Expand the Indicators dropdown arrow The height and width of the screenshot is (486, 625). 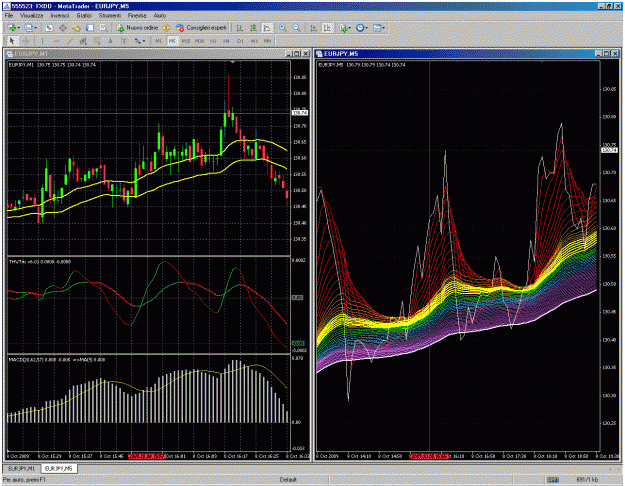pos(350,28)
